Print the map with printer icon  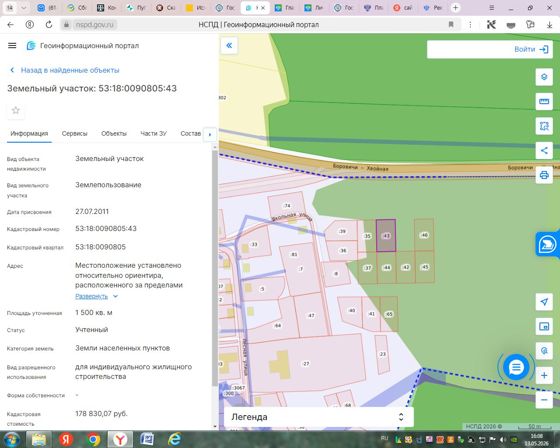coord(544,175)
